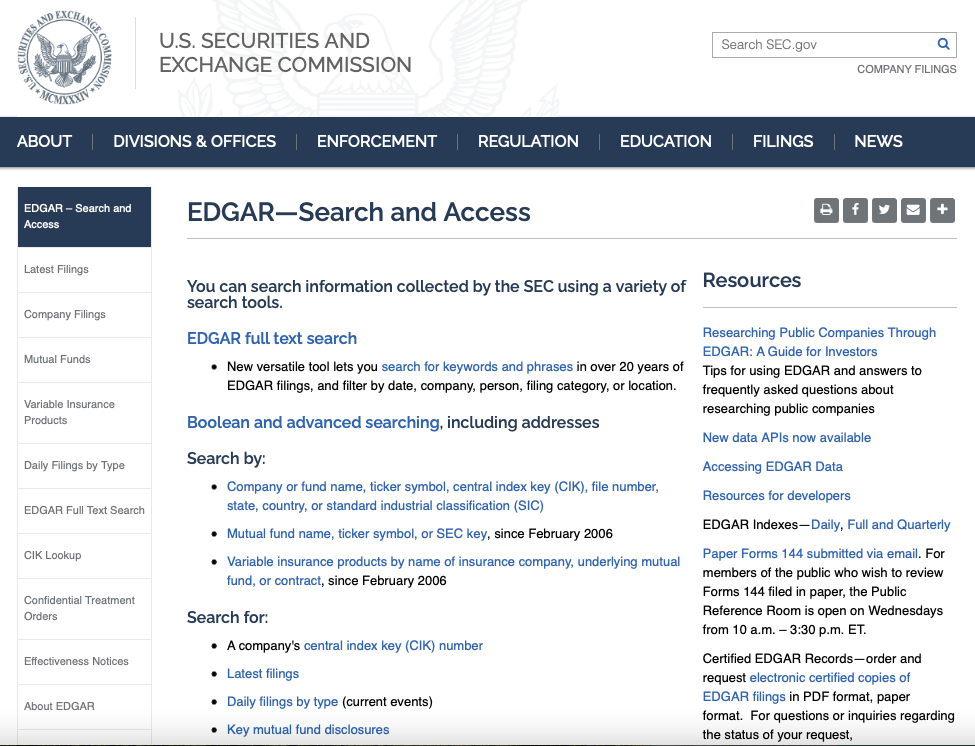Share the page on Twitter

coord(884,210)
